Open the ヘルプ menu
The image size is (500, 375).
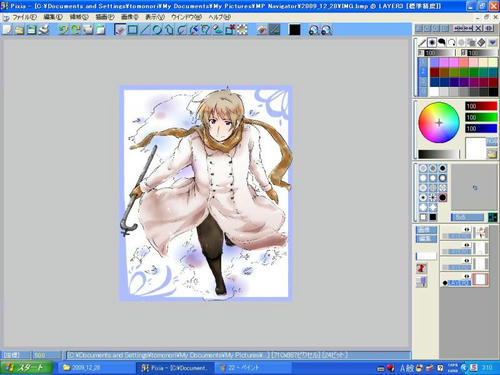pos(219,17)
